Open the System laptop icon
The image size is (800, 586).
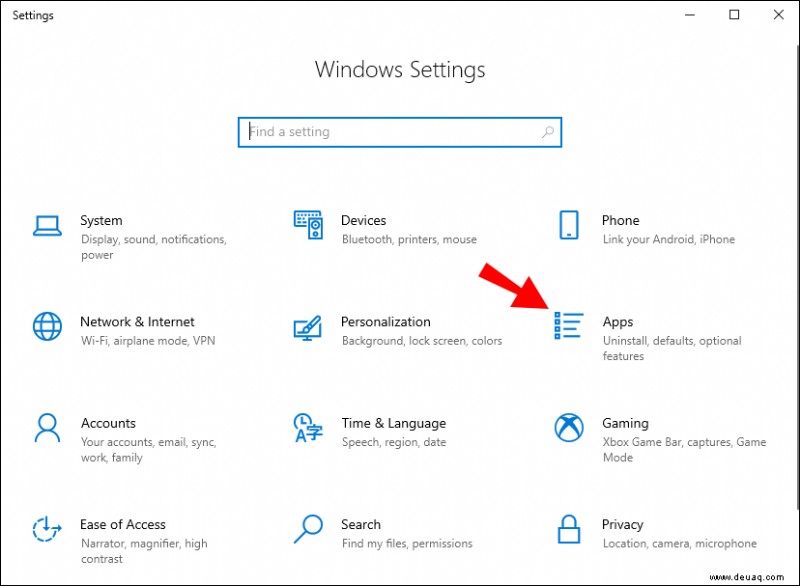[x=47, y=225]
